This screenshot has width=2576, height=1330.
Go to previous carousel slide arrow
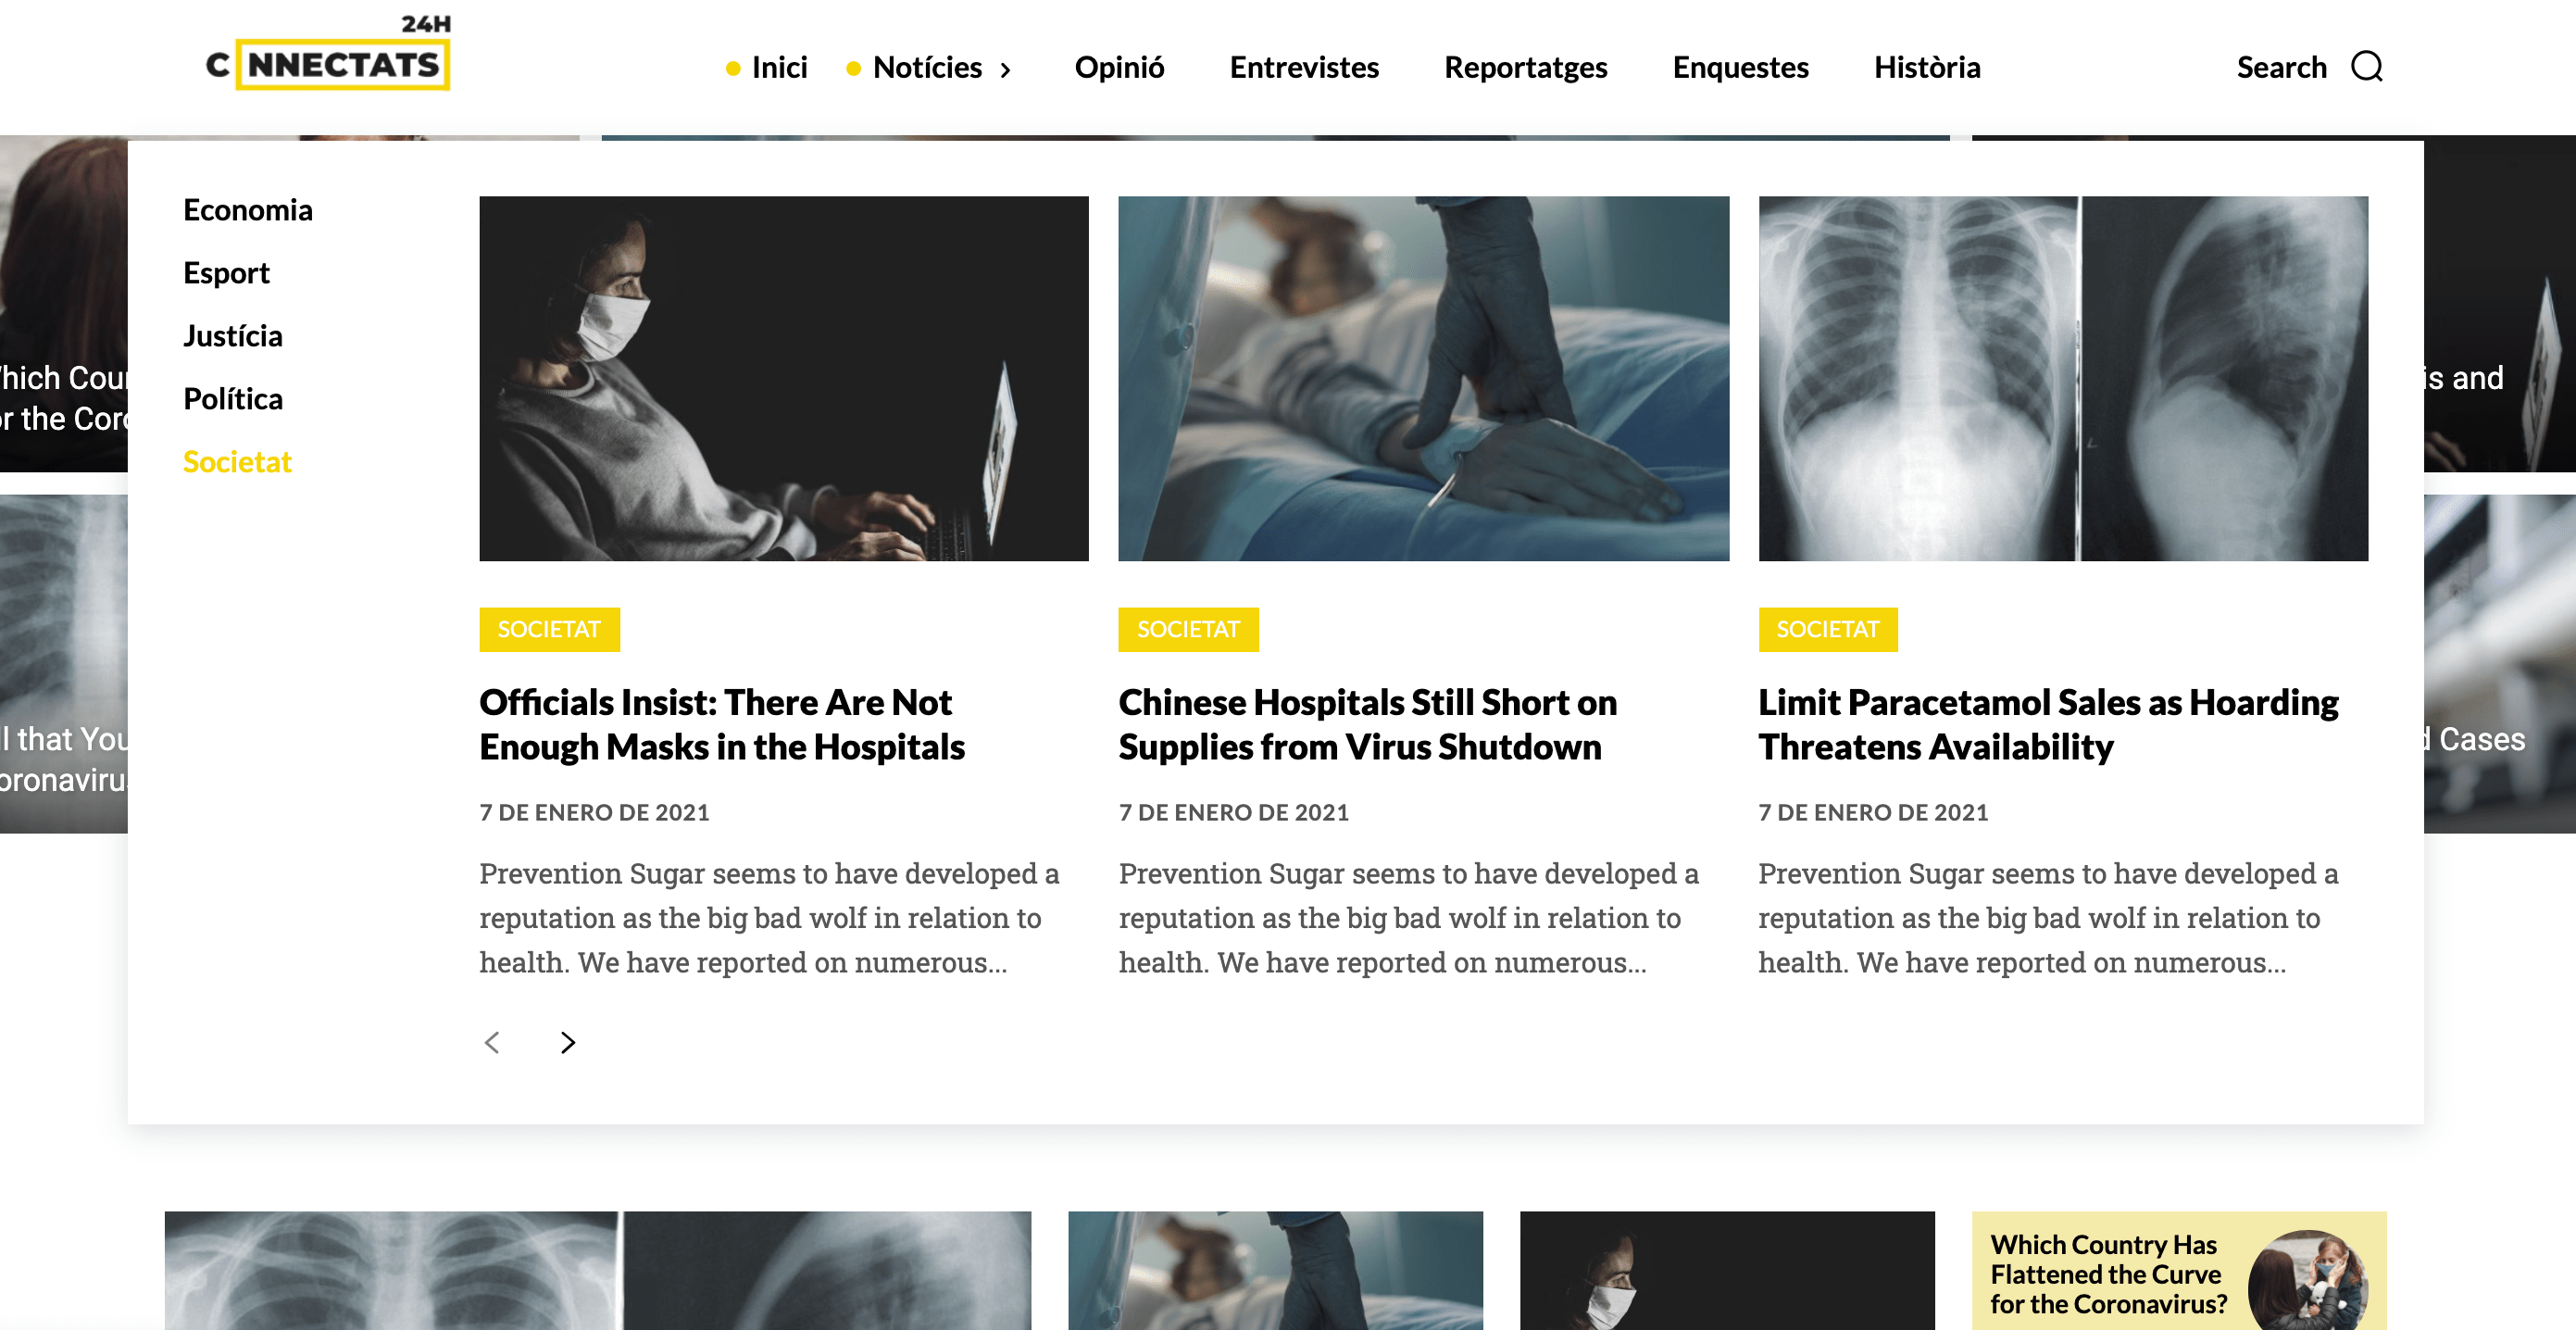(492, 1042)
